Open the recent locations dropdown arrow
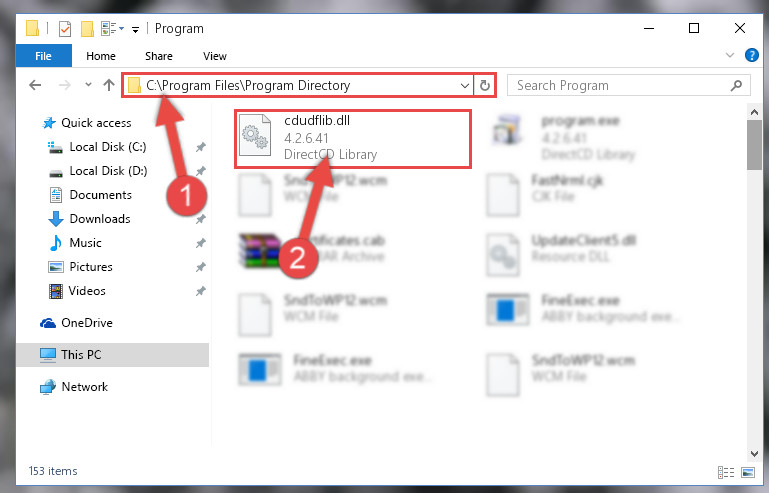 (88, 85)
